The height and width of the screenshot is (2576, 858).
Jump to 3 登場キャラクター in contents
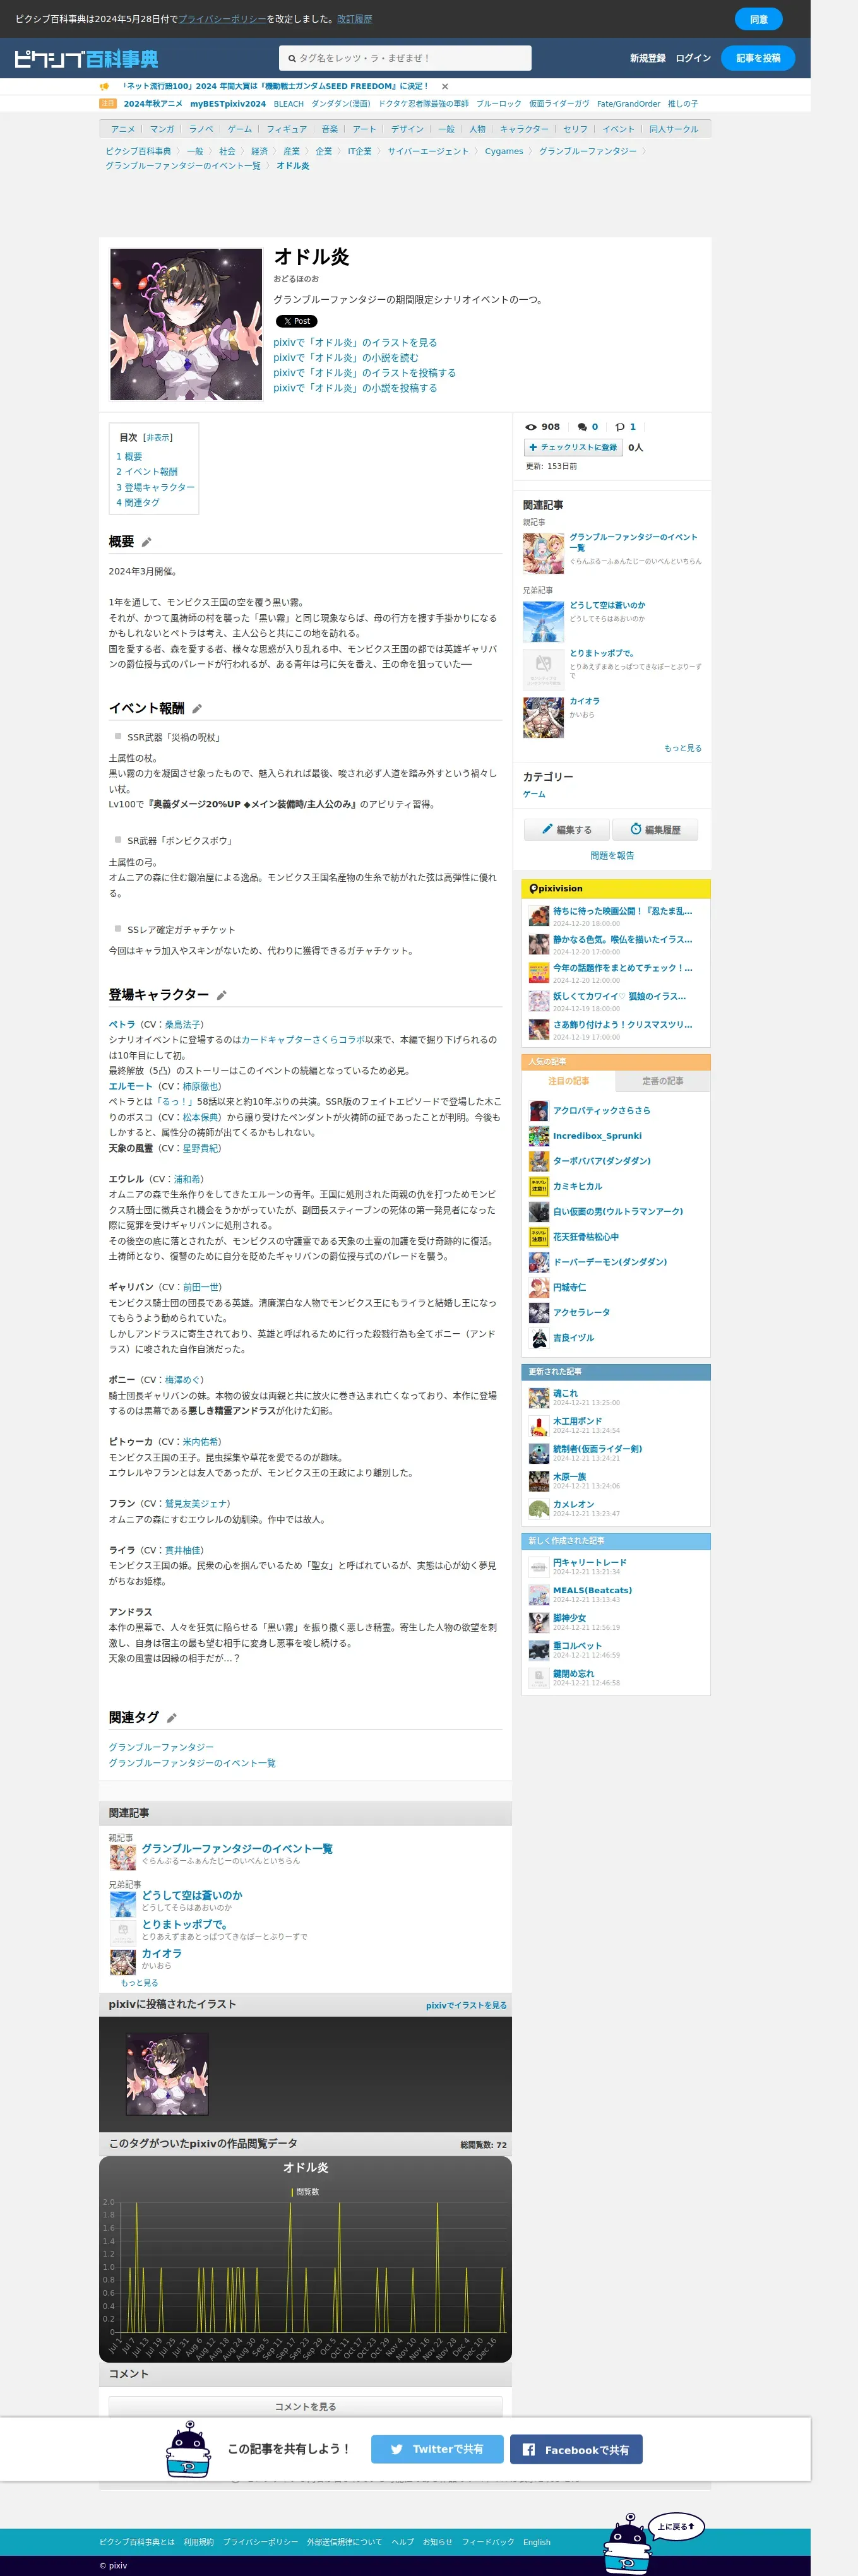(155, 488)
